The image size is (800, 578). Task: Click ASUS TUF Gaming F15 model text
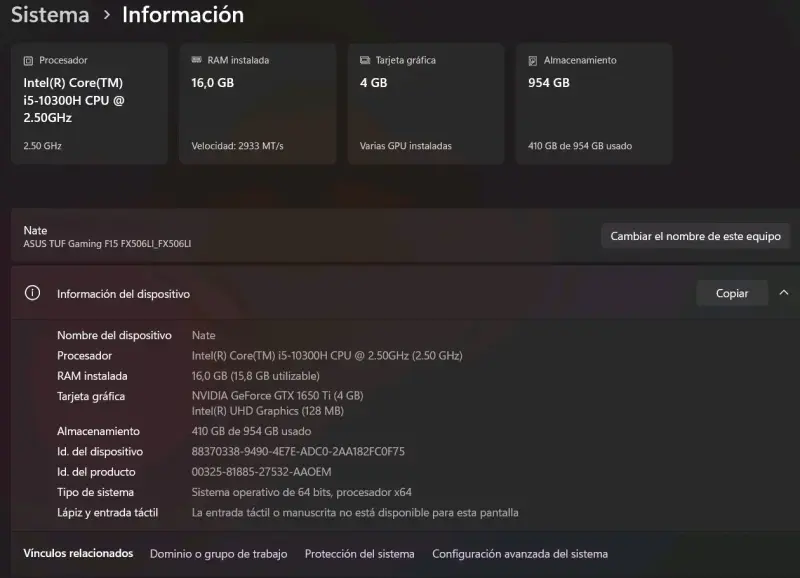pos(107,244)
